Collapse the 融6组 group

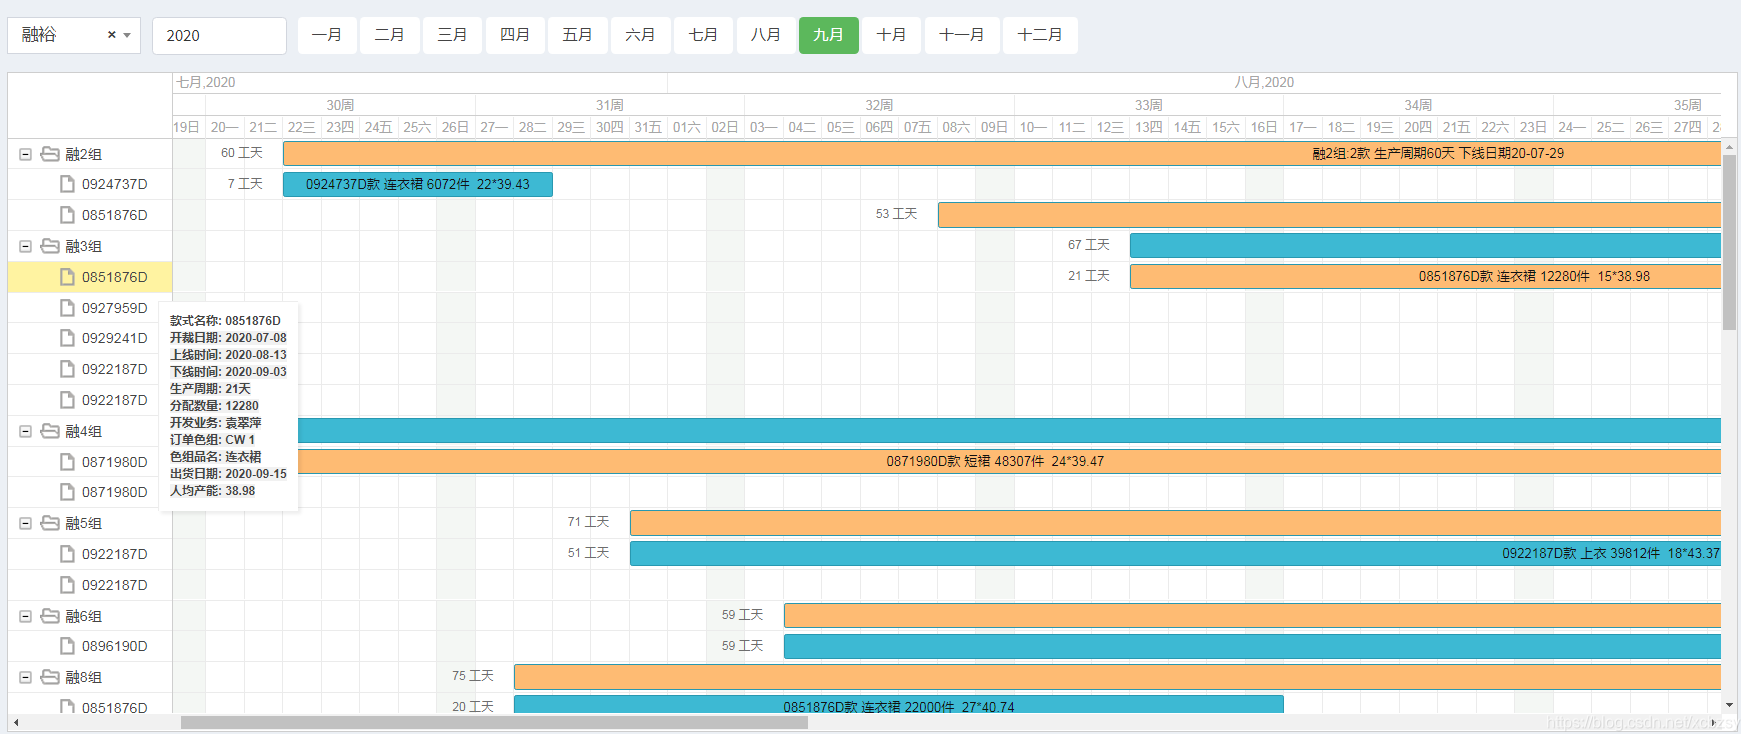26,616
